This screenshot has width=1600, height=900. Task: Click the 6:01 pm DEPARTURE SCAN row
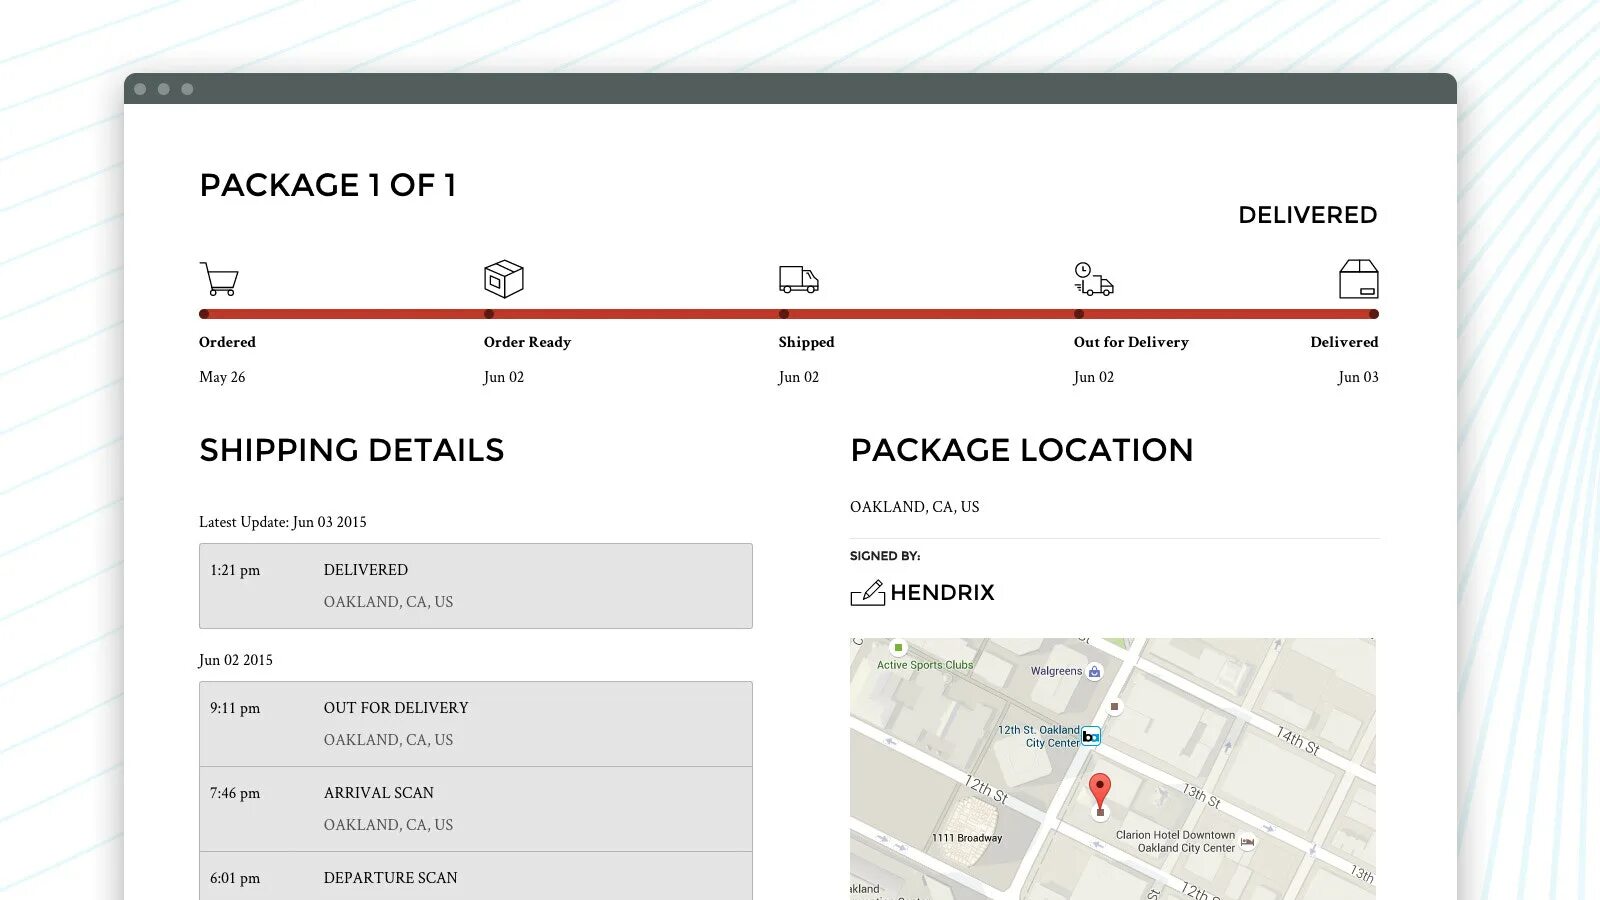coord(476,877)
